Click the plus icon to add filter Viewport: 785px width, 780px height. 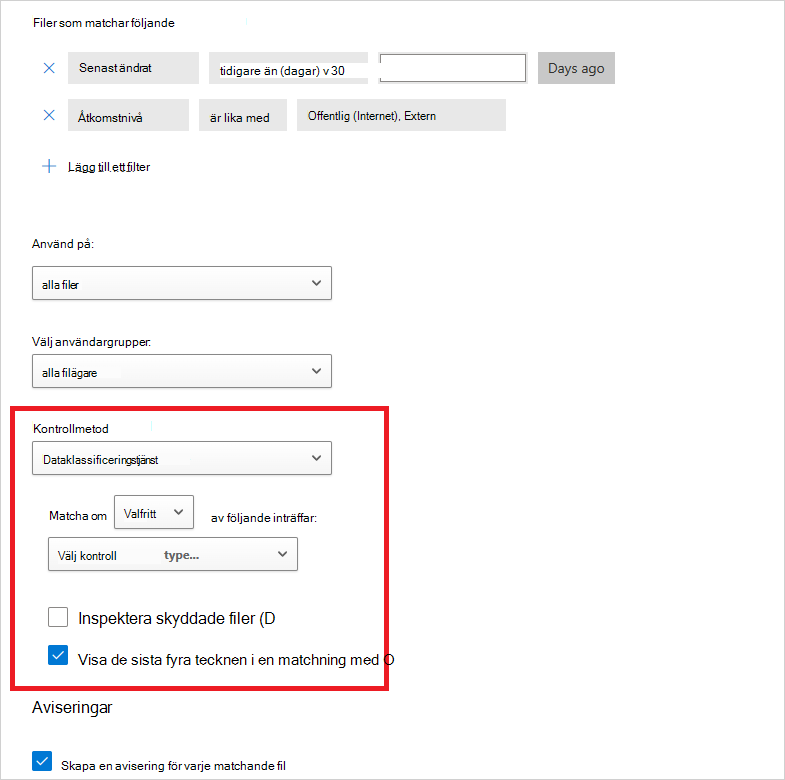(49, 166)
